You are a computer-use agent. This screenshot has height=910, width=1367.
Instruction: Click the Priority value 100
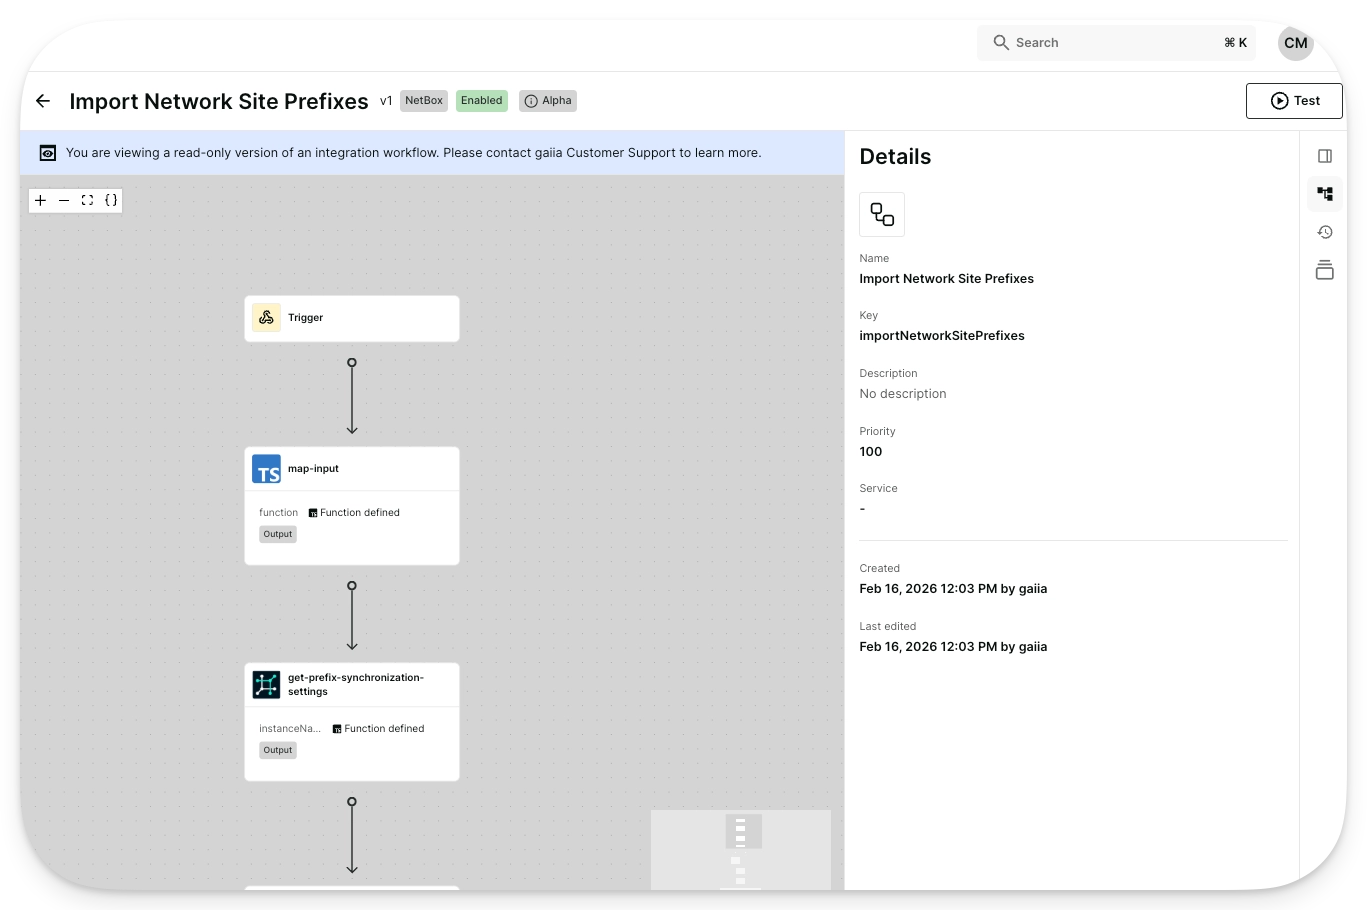click(x=871, y=452)
